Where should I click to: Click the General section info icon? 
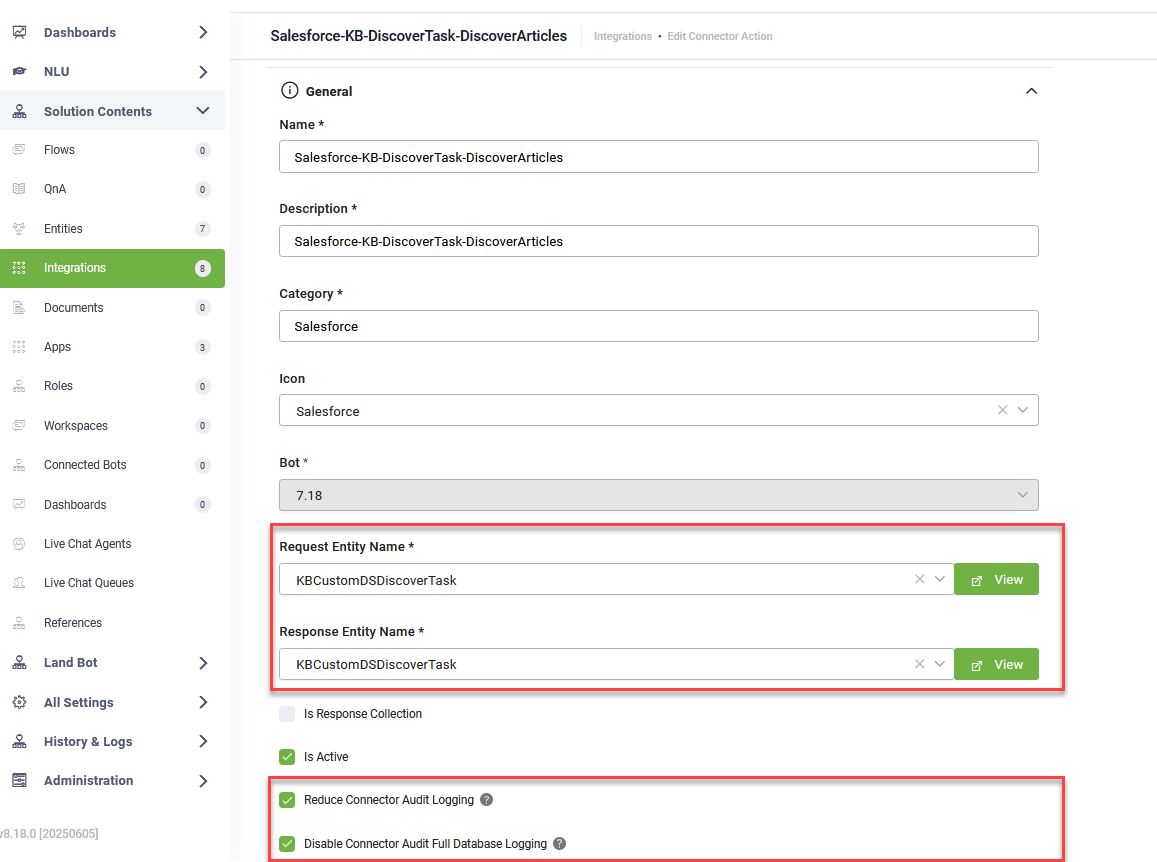coord(290,91)
